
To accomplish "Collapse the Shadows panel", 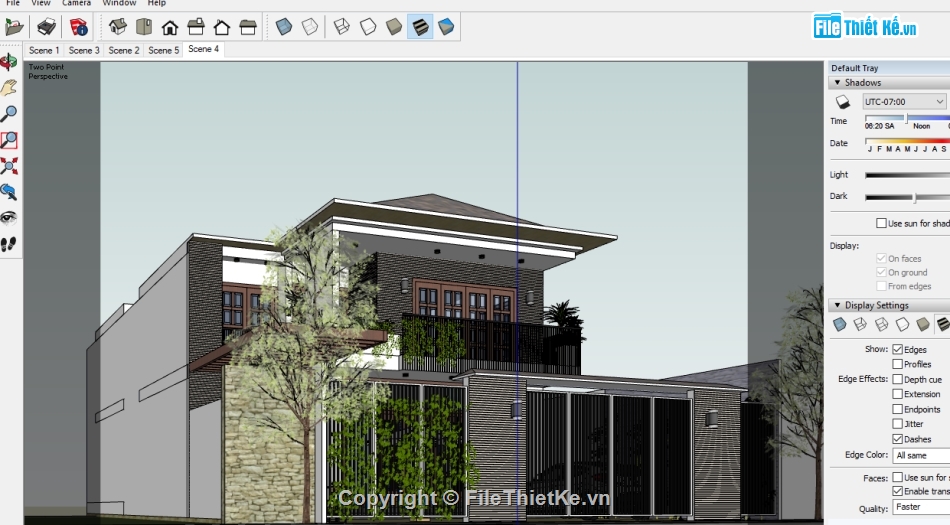I will tap(837, 82).
